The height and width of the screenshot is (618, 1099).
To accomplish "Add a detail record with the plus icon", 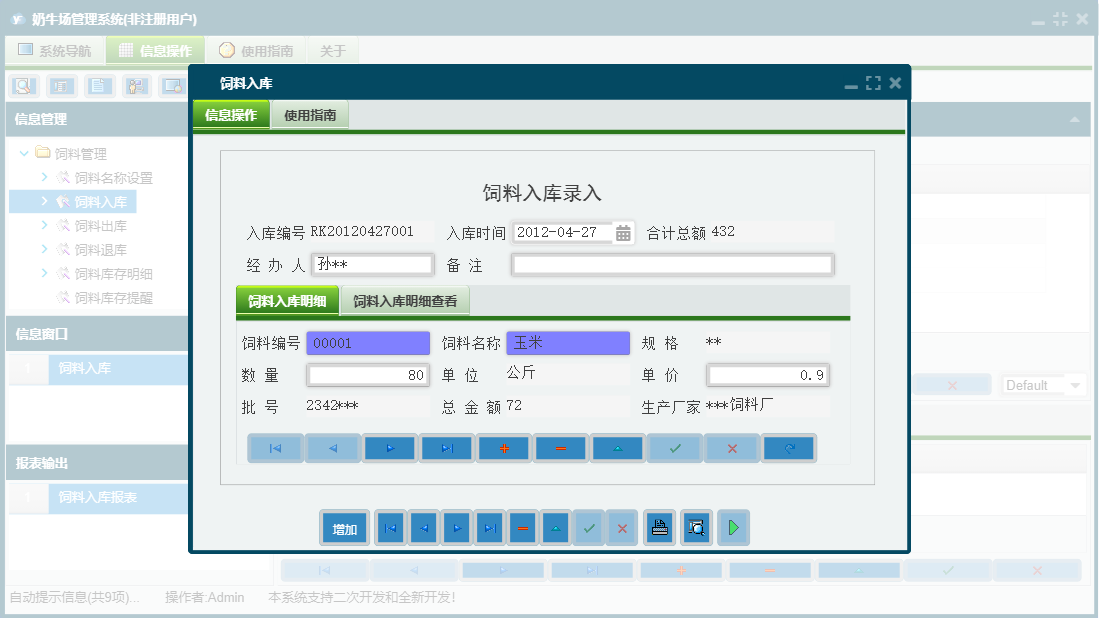I will click(503, 448).
